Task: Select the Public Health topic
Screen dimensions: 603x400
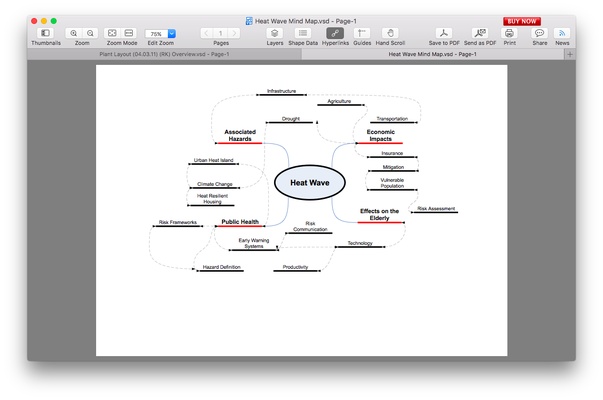Action: pyautogui.click(x=240, y=222)
